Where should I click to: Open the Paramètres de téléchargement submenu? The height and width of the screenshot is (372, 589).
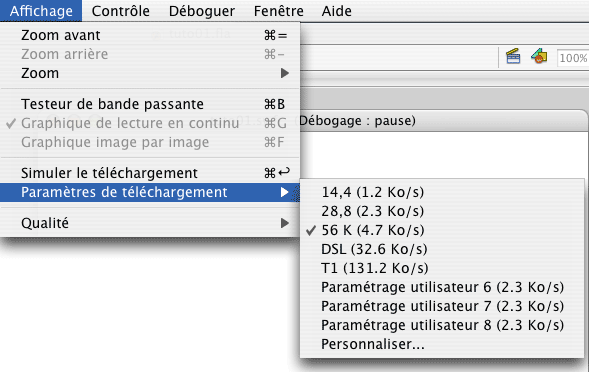[x=150, y=192]
